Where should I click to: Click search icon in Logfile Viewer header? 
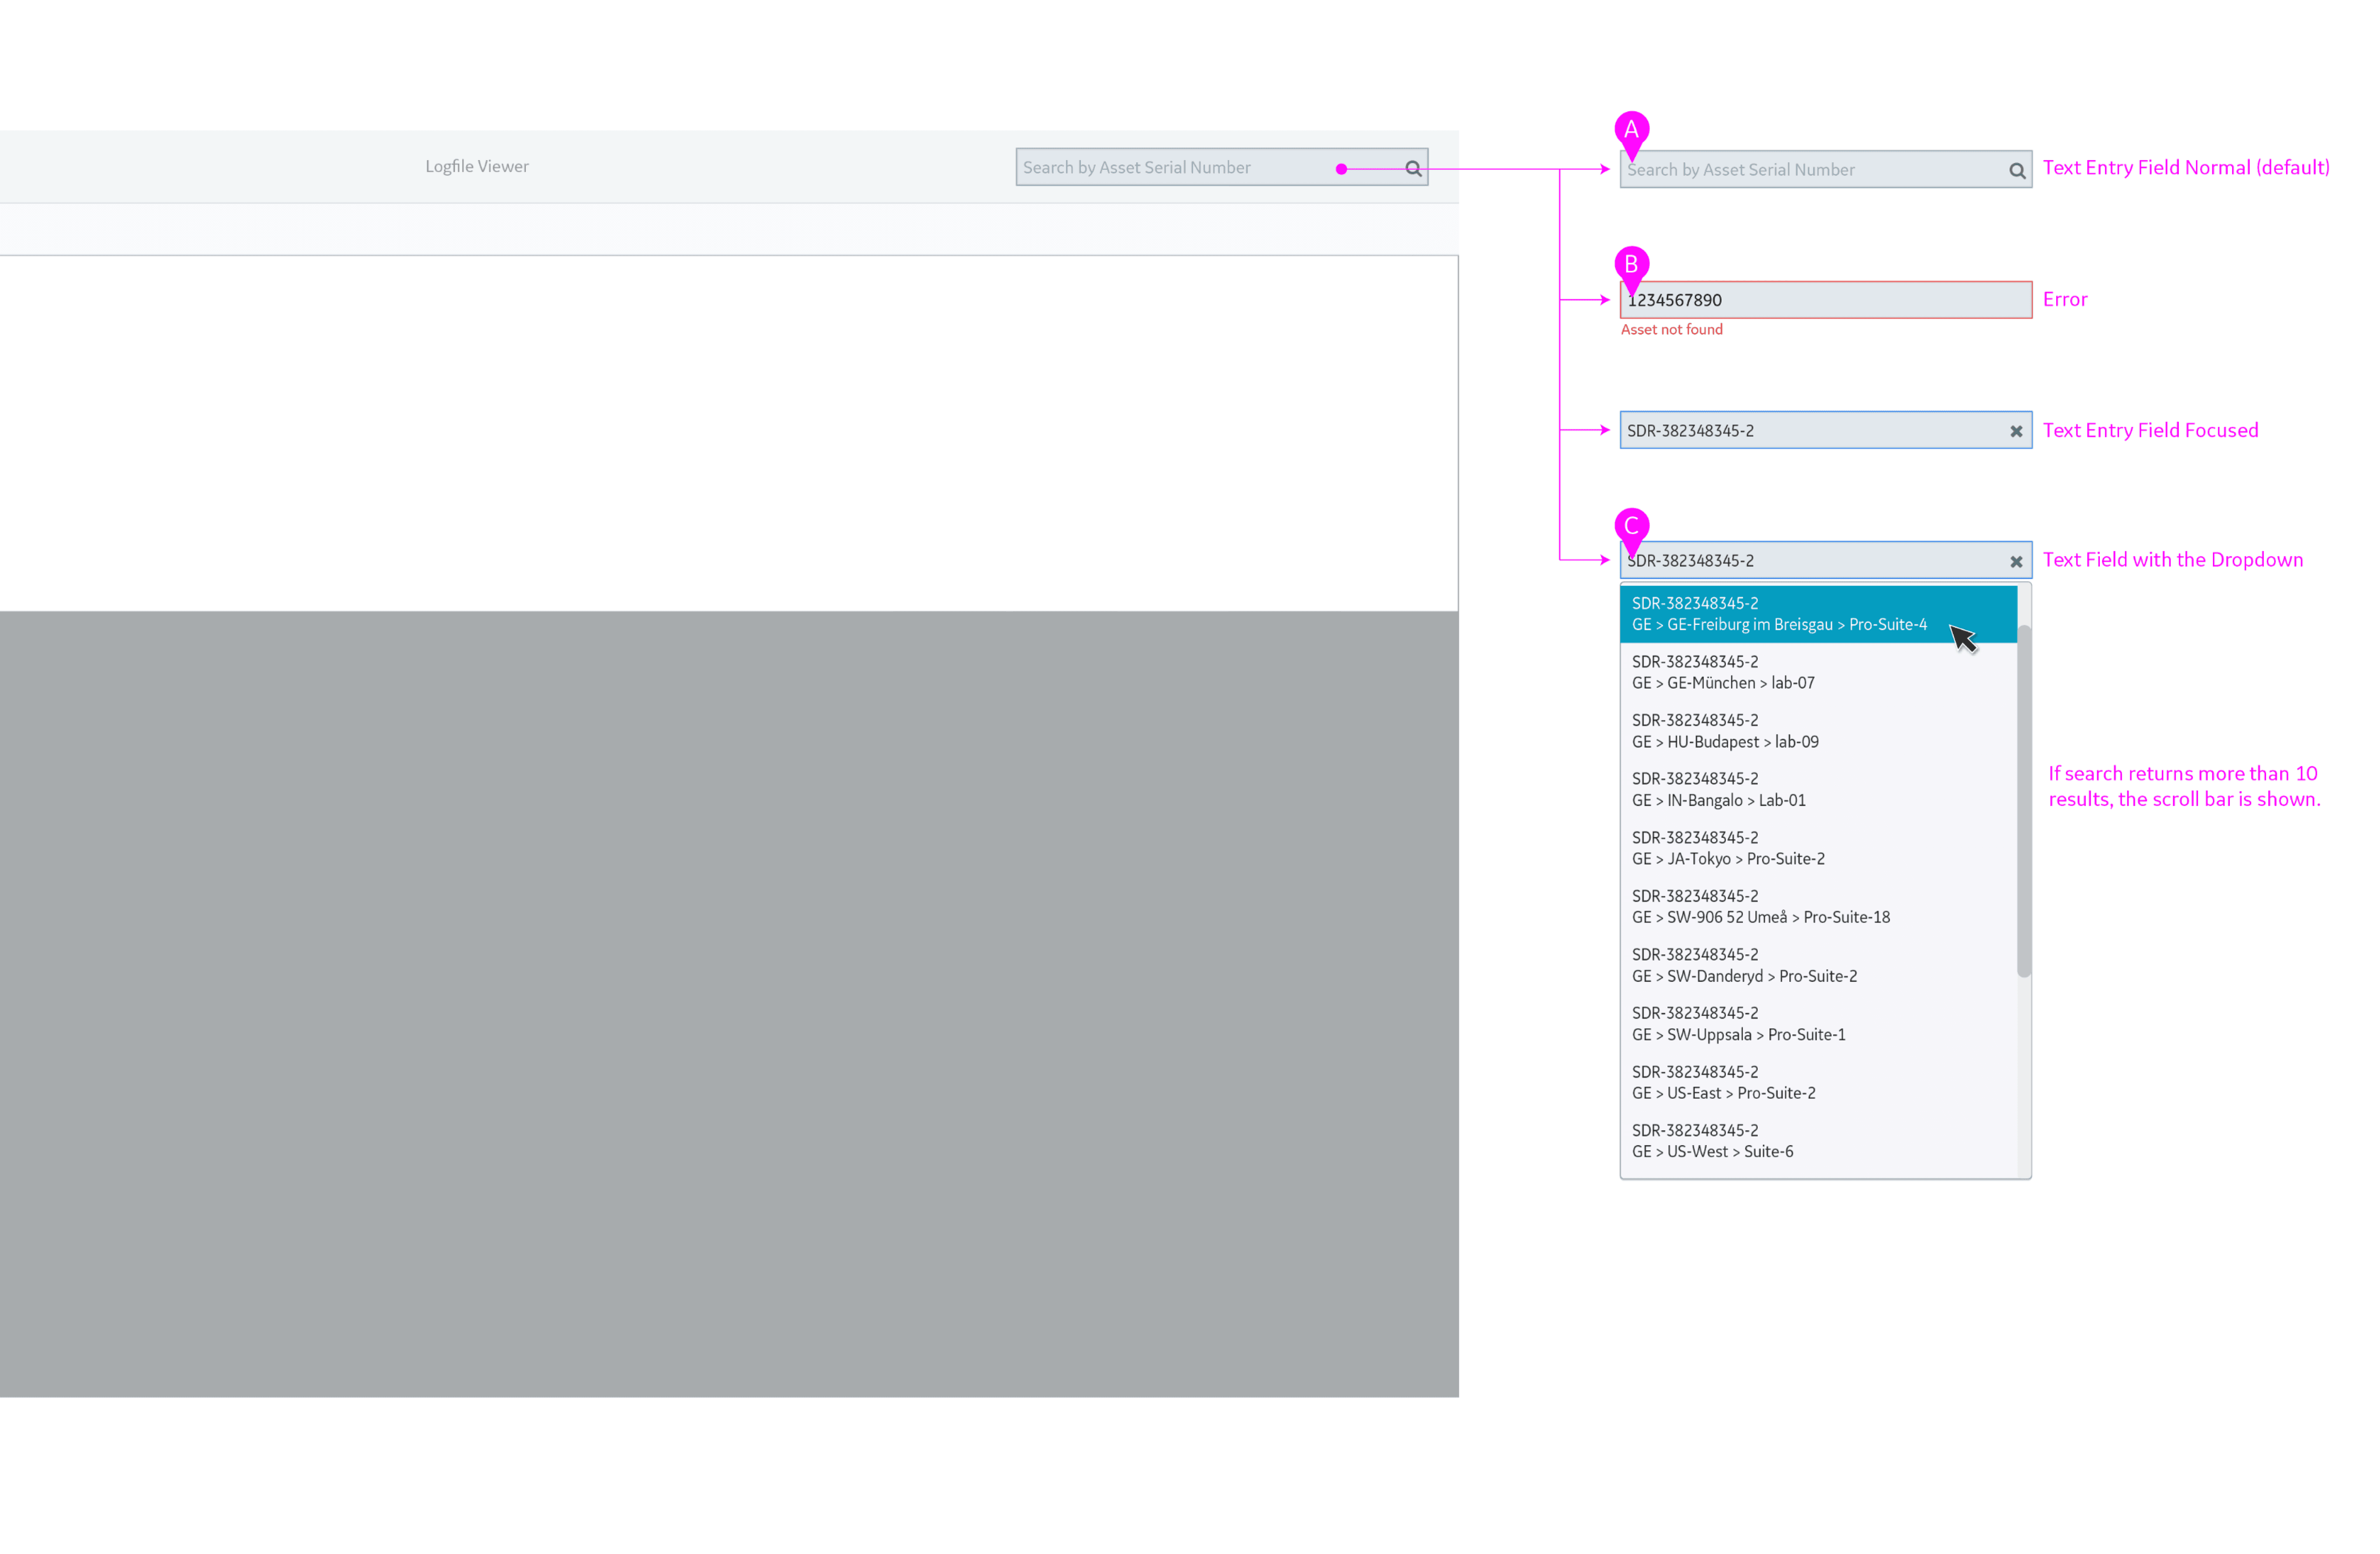(1413, 169)
